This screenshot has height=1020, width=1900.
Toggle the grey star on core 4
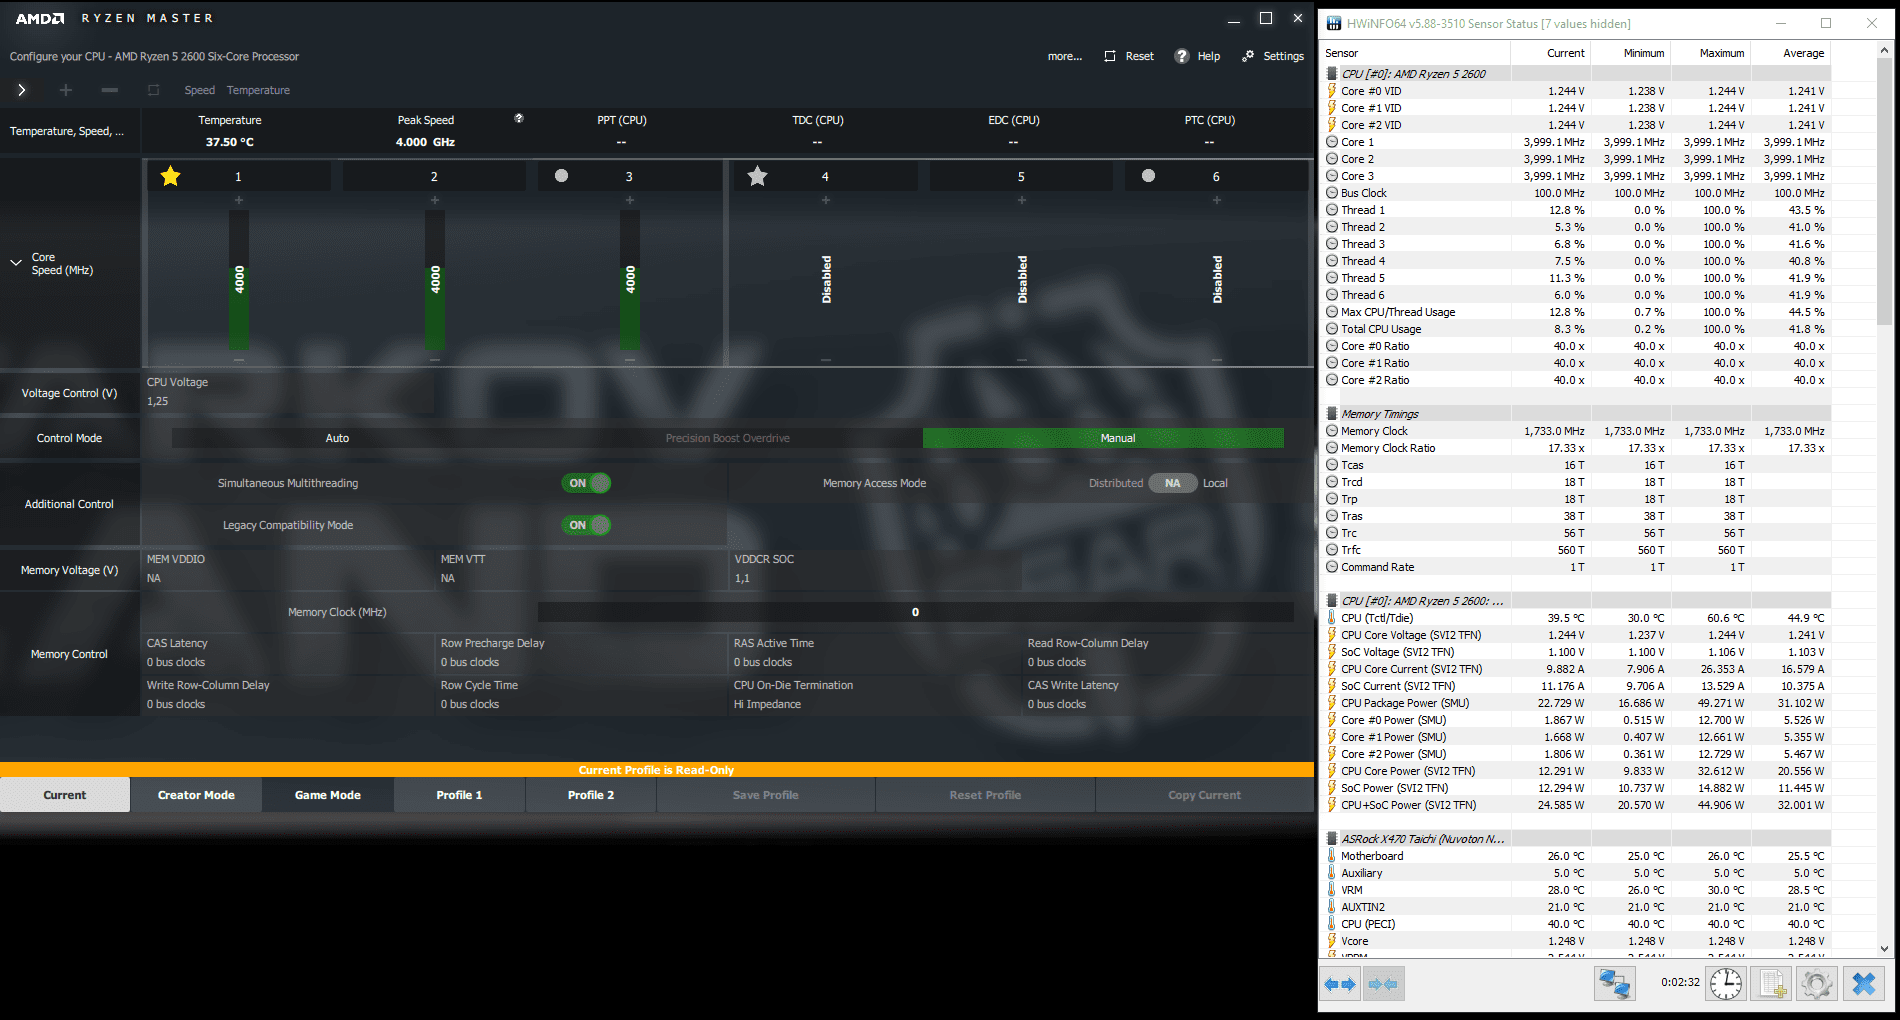click(x=758, y=176)
